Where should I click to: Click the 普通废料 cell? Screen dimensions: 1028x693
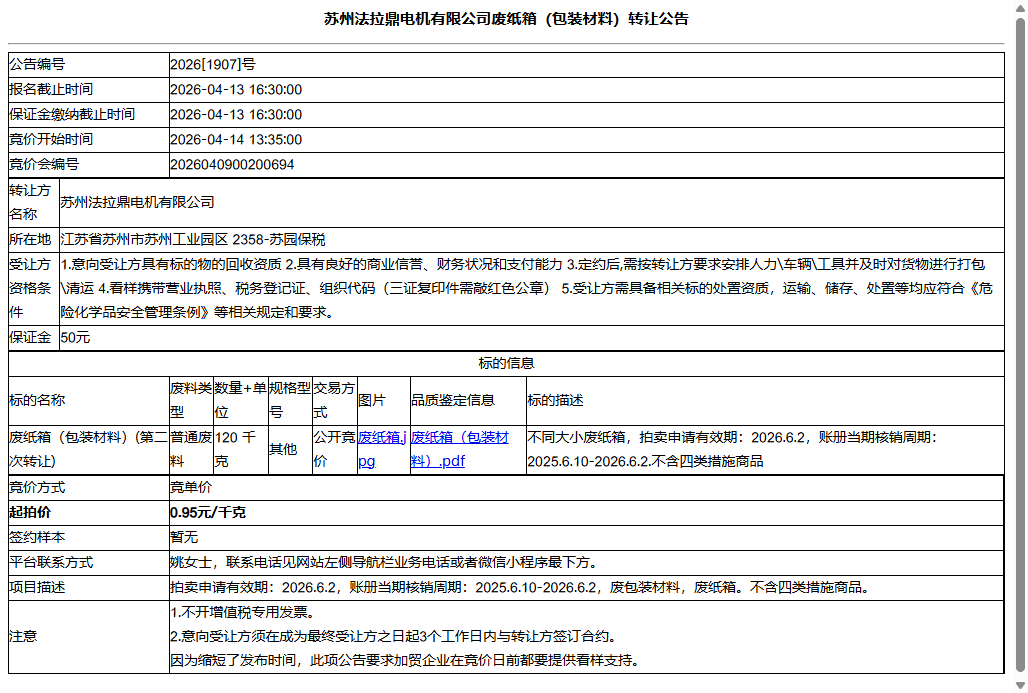[191, 449]
